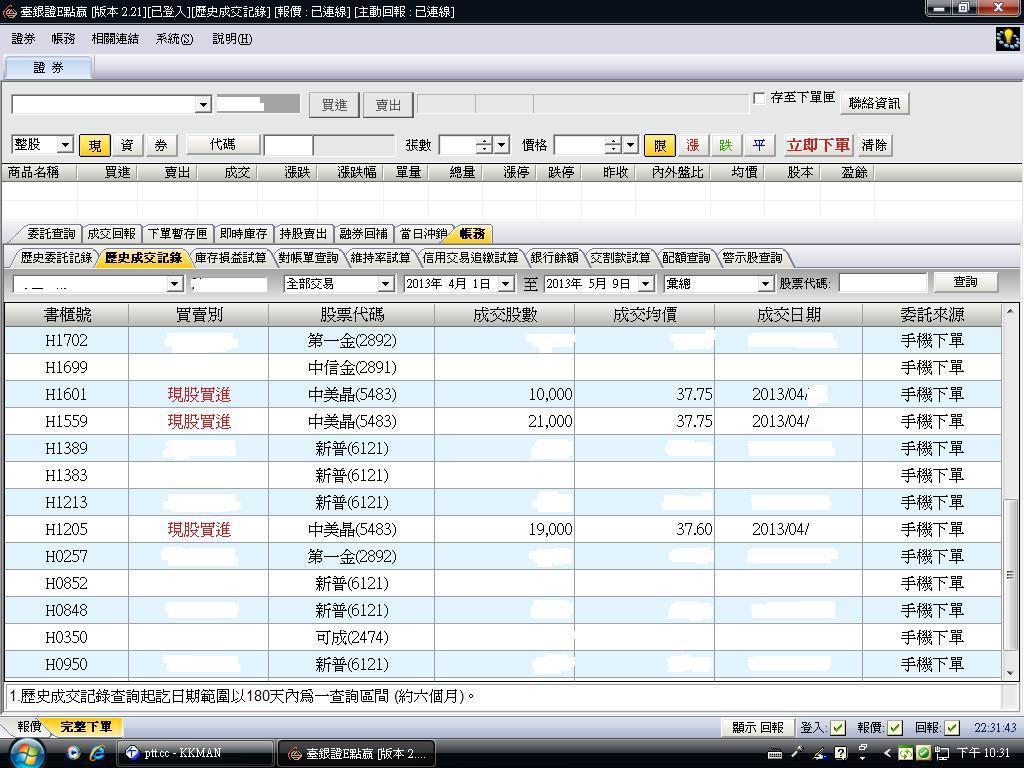Launch Windows Media Player from quick launch

pos(73,753)
